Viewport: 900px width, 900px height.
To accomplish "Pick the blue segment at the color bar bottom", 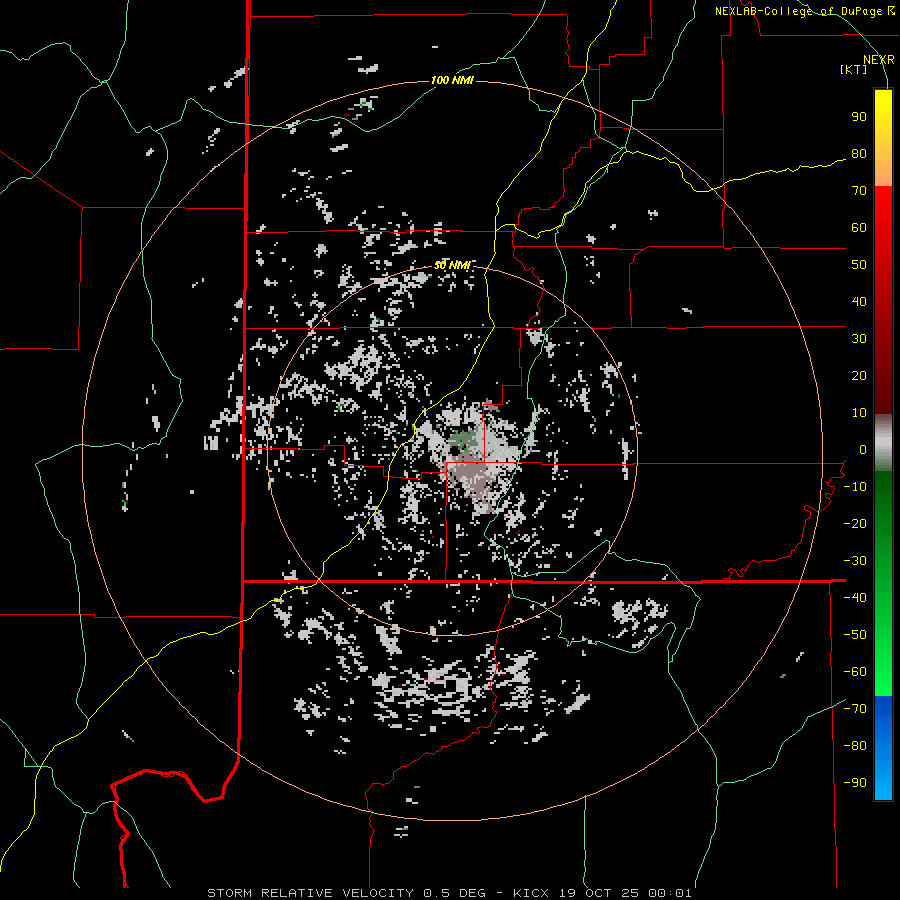I will point(883,748).
